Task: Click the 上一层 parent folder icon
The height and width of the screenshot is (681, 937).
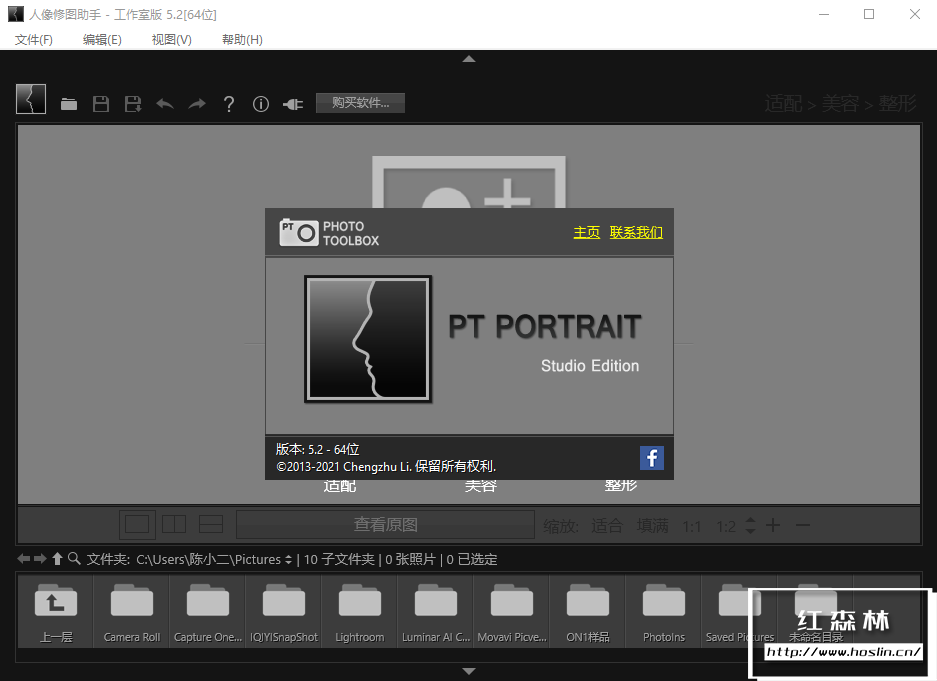Action: tap(56, 612)
